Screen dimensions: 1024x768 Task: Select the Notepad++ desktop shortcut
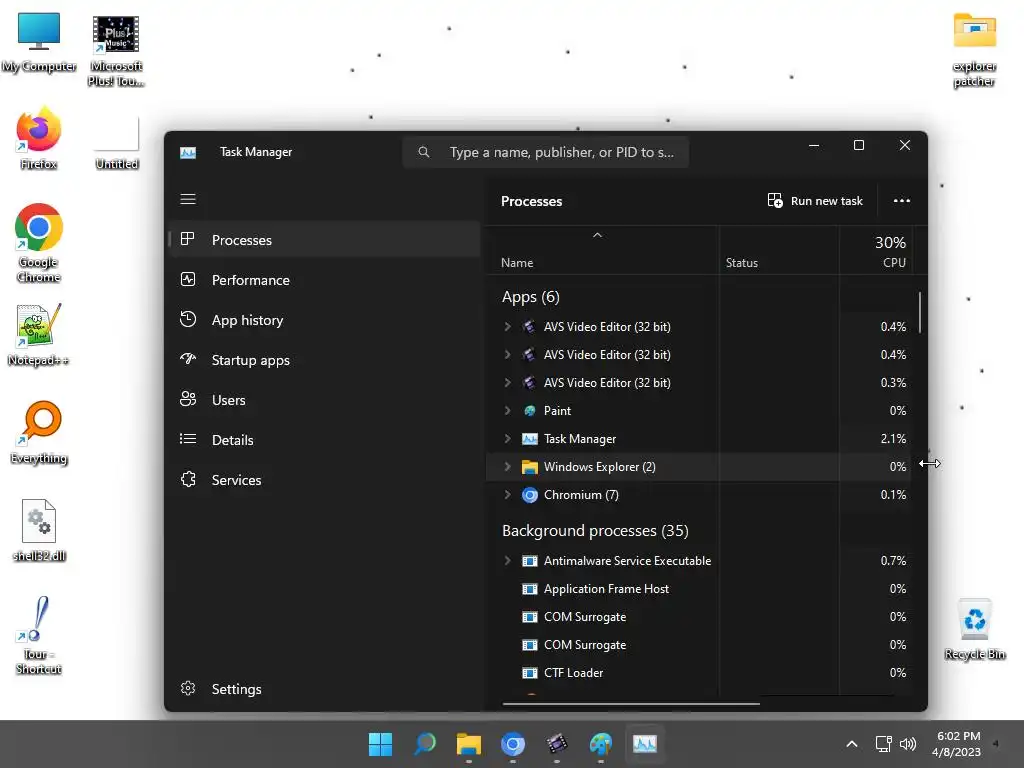point(38,335)
